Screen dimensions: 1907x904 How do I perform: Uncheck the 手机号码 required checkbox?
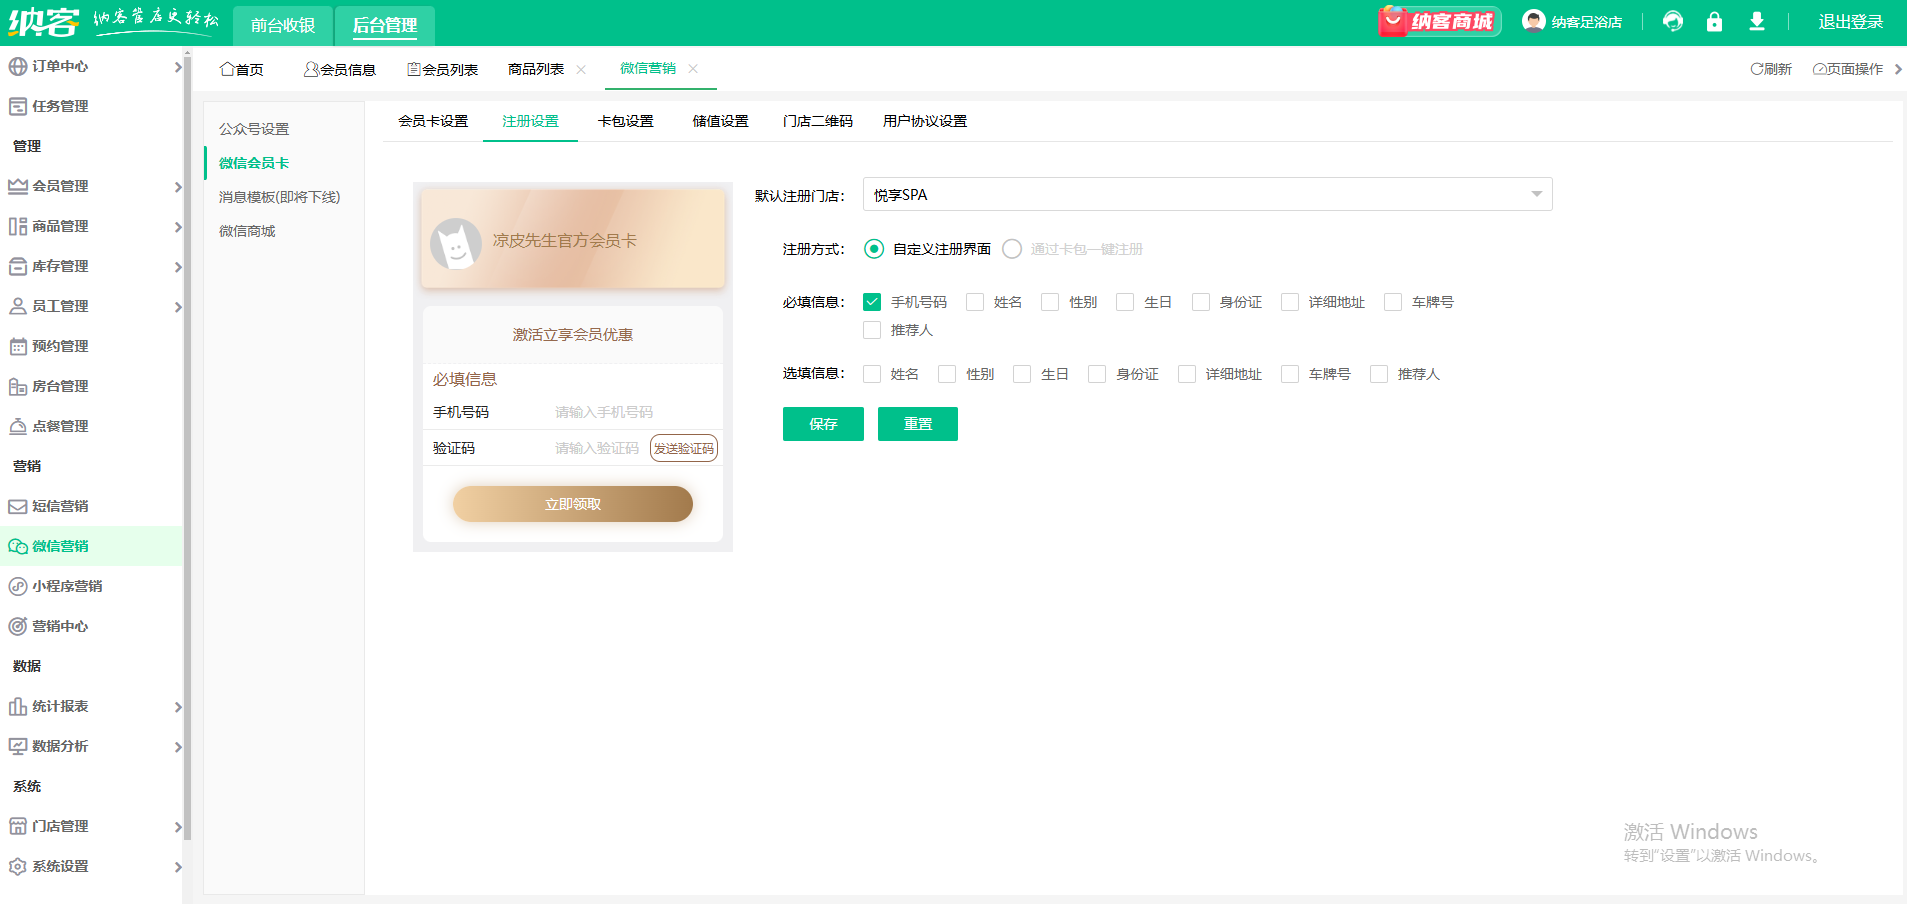point(872,302)
